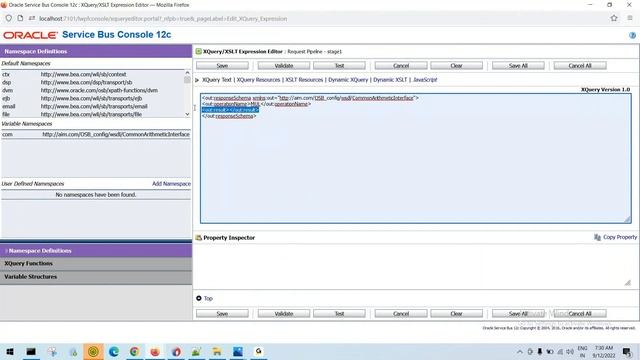
Task: Bookmark this page with the star icon
Action: [x=614, y=18]
